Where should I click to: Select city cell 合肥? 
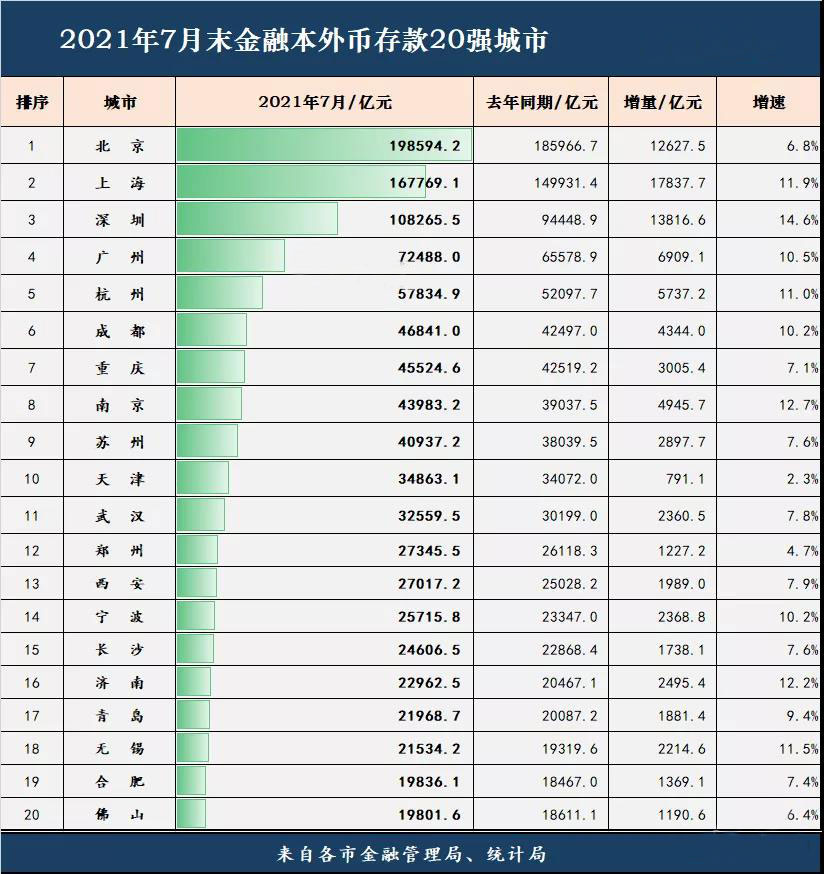(120, 781)
